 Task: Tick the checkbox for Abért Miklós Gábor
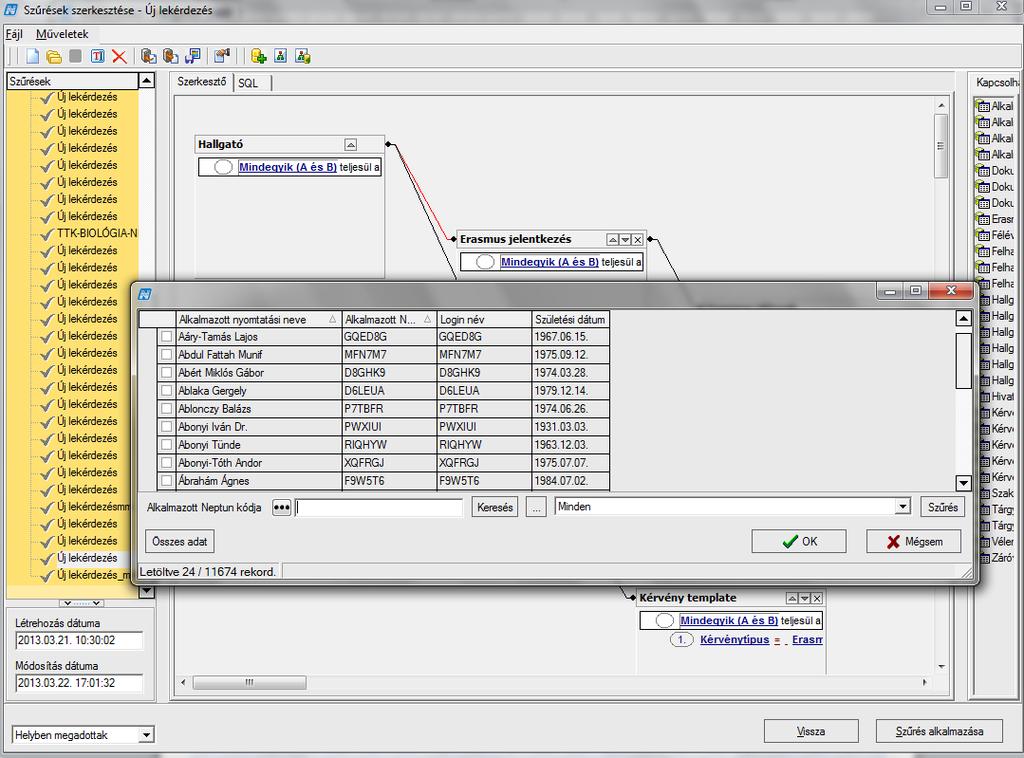click(x=167, y=373)
